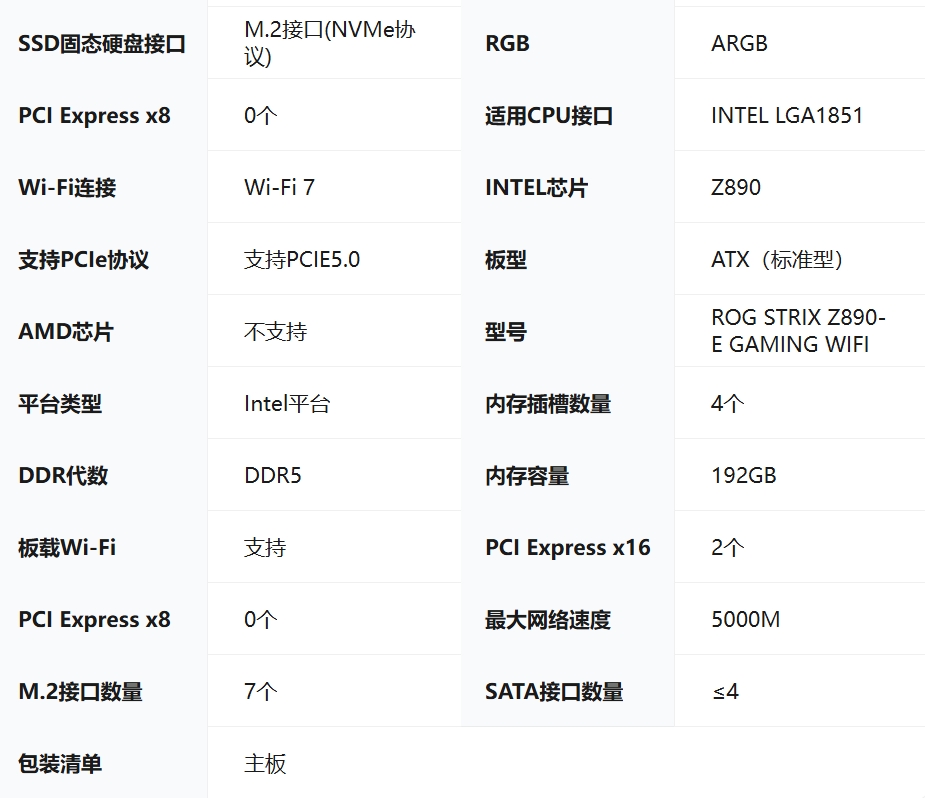Select the INTEL芯片 label
This screenshot has height=798, width=925.
pos(536,188)
